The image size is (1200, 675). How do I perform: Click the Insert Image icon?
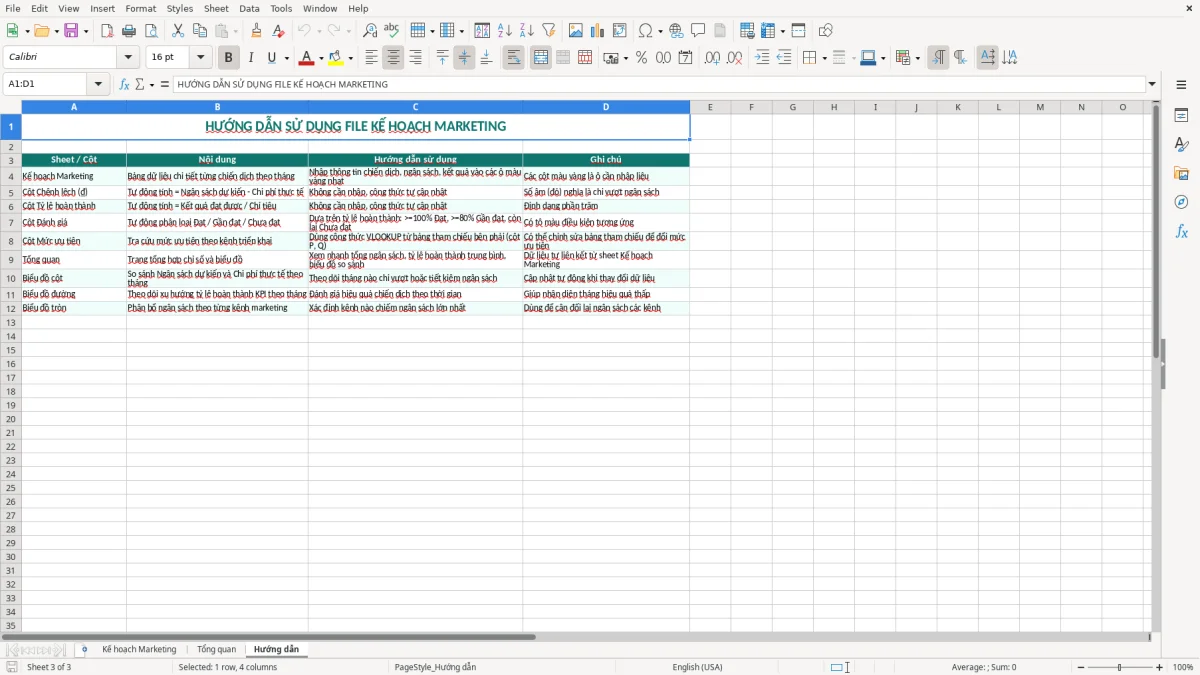(x=576, y=31)
